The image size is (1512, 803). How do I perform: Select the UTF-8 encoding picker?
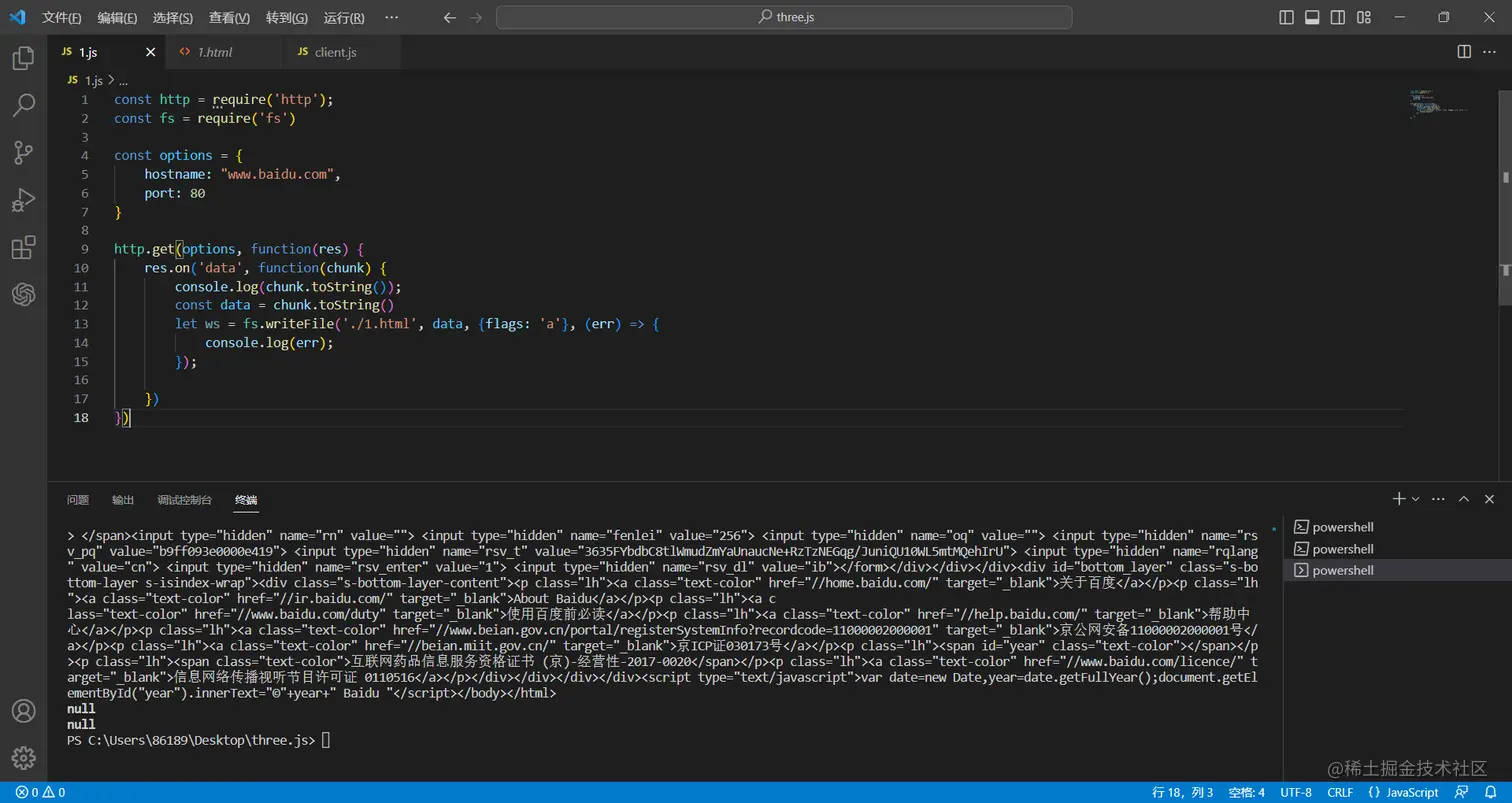coord(1296,793)
